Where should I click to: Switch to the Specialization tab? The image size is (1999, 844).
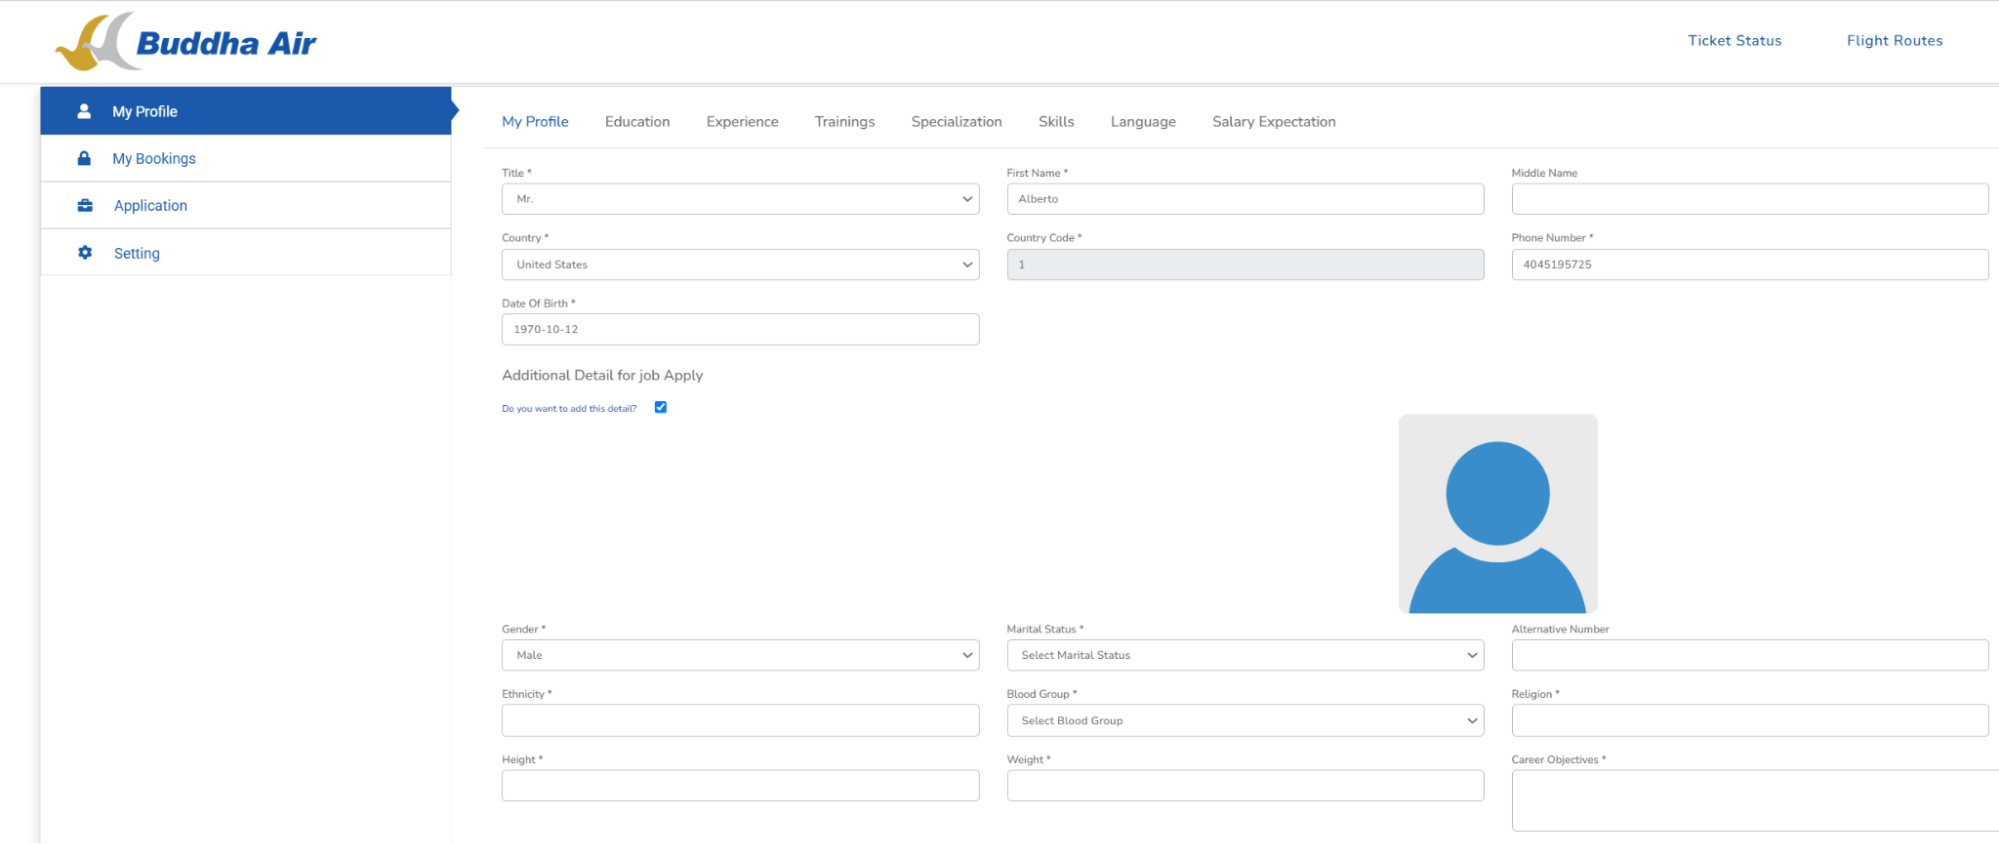tap(956, 121)
